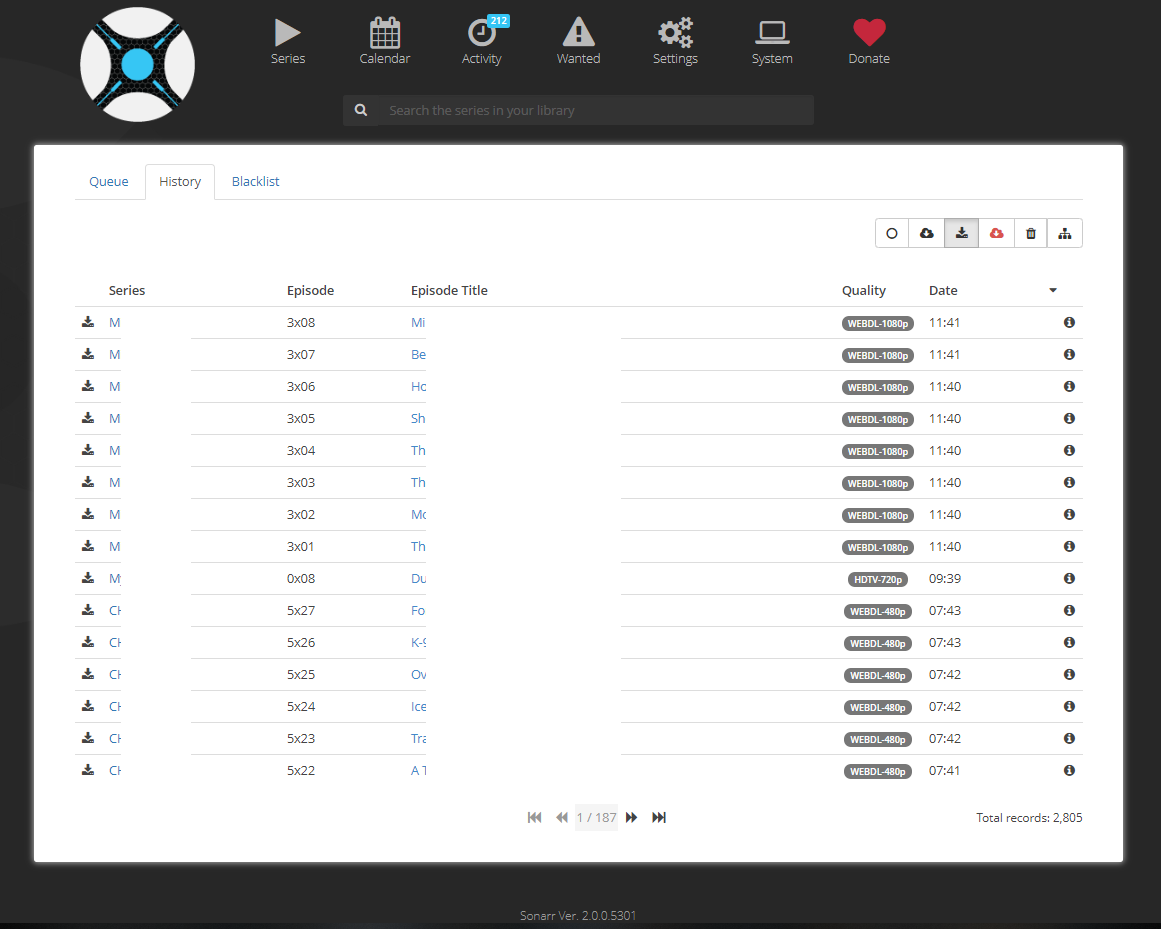
Task: Sort by the Quality column header
Action: click(863, 290)
